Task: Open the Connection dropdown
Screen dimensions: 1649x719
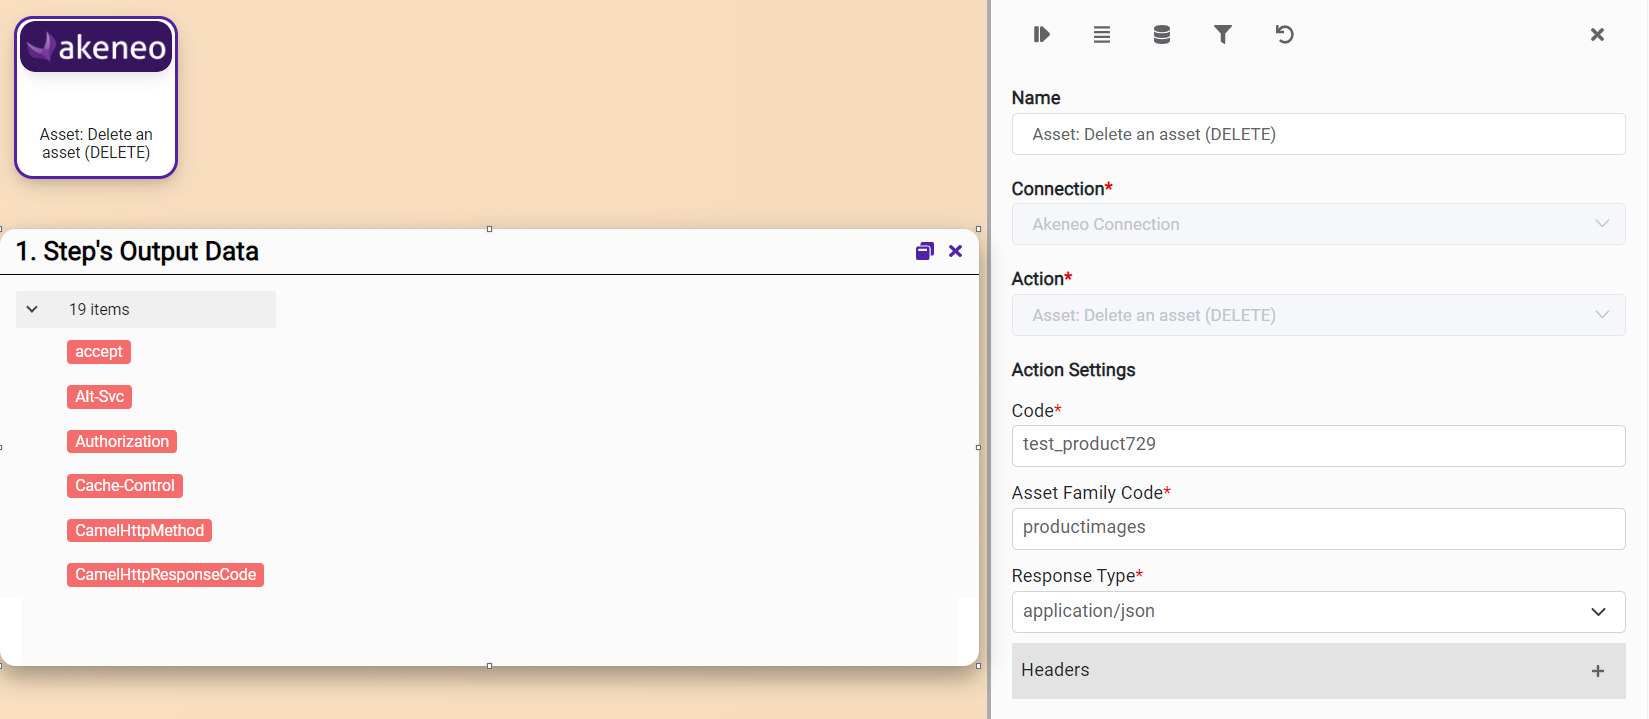Action: pyautogui.click(x=1317, y=224)
